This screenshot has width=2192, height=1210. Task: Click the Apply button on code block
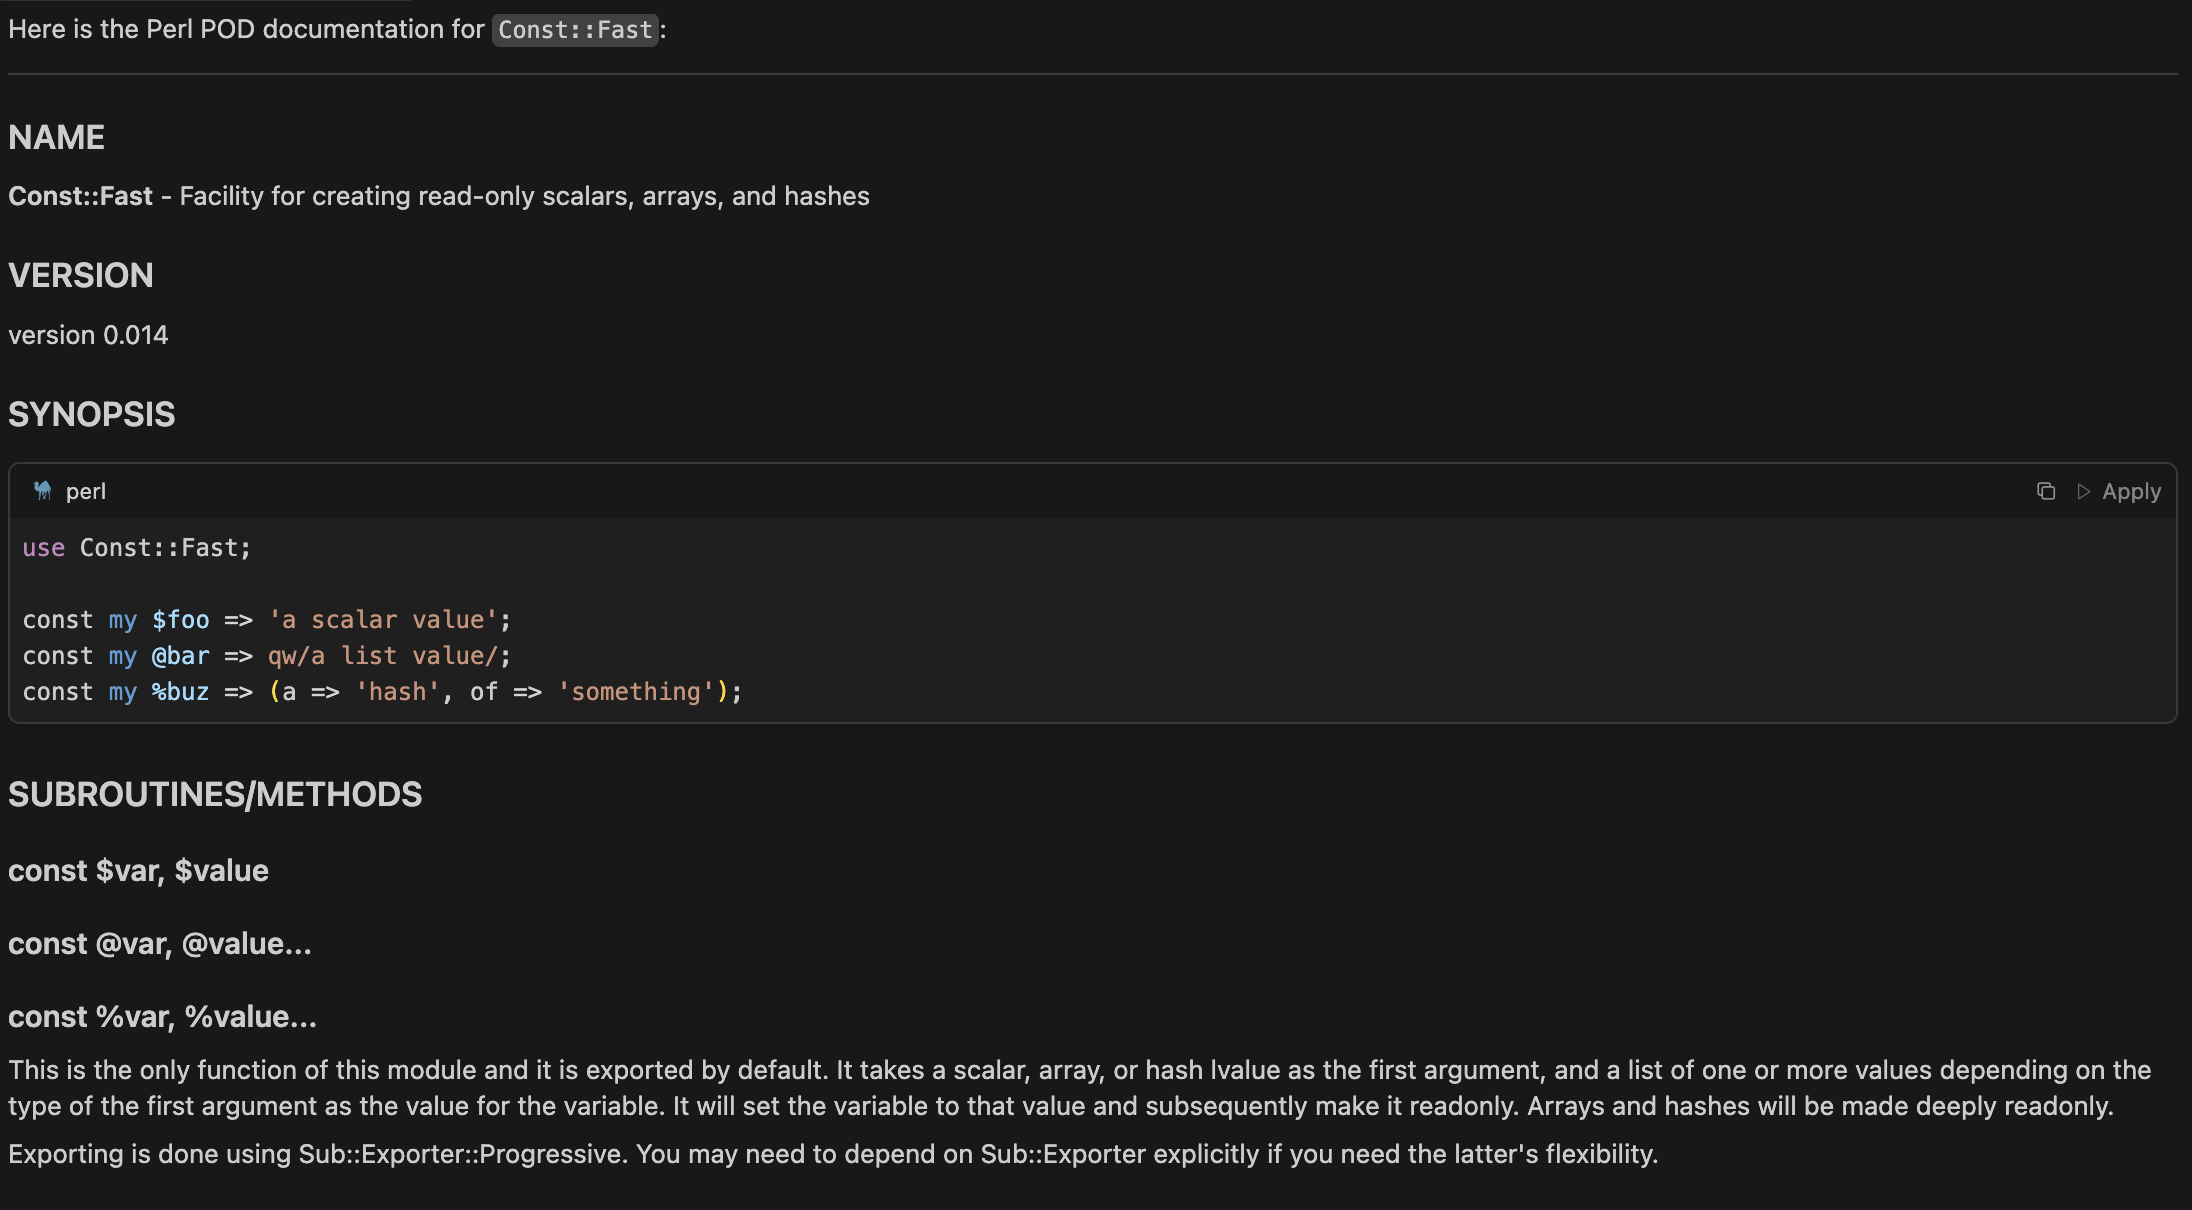point(2119,491)
